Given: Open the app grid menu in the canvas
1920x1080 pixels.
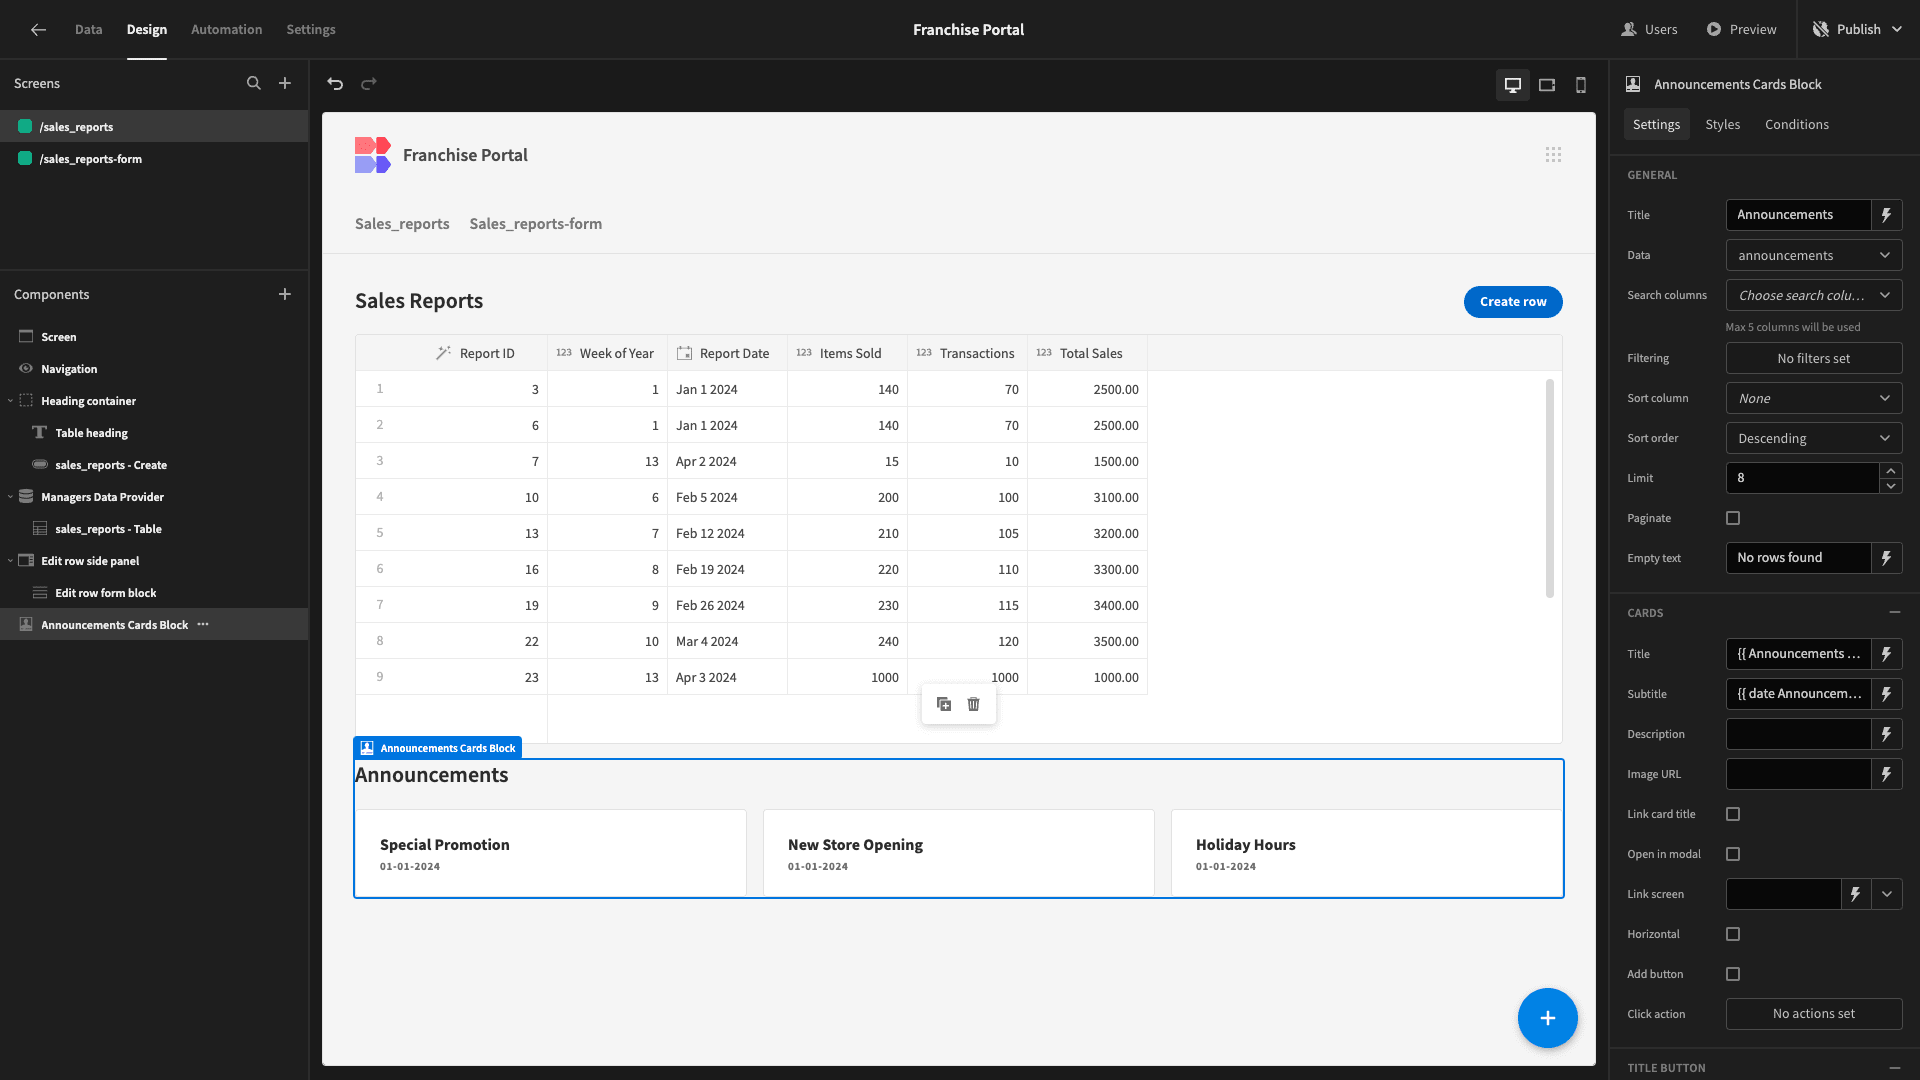Looking at the screenshot, I should tap(1553, 155).
